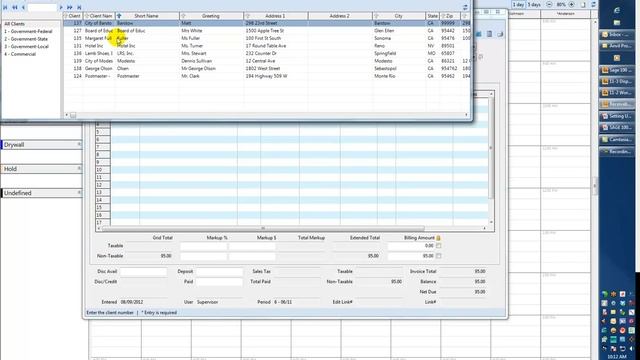Click the Client Name column header
Screen dimensions: 640x360
(99, 16)
